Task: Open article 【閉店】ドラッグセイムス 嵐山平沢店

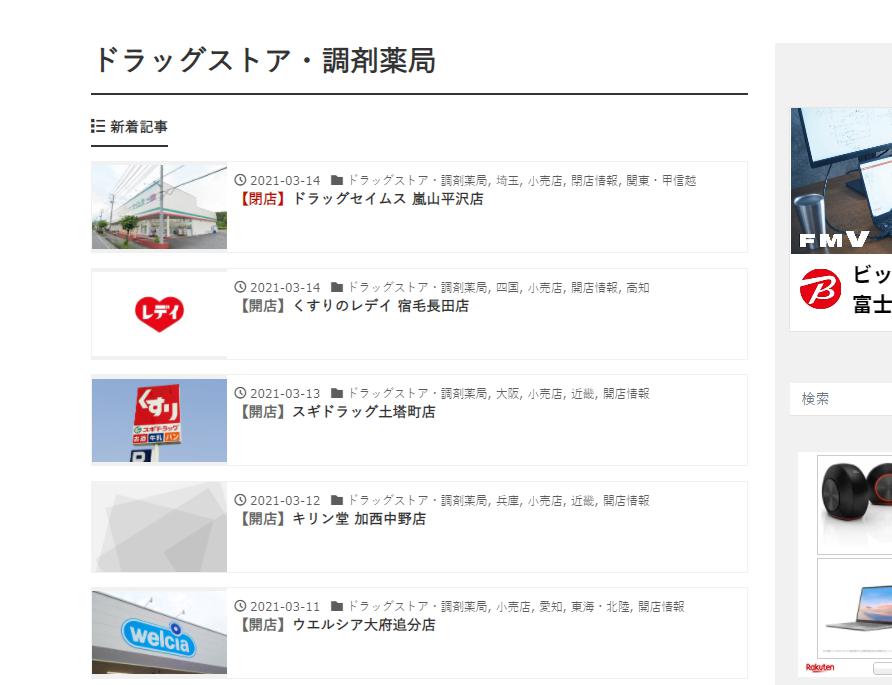Action: [x=359, y=199]
